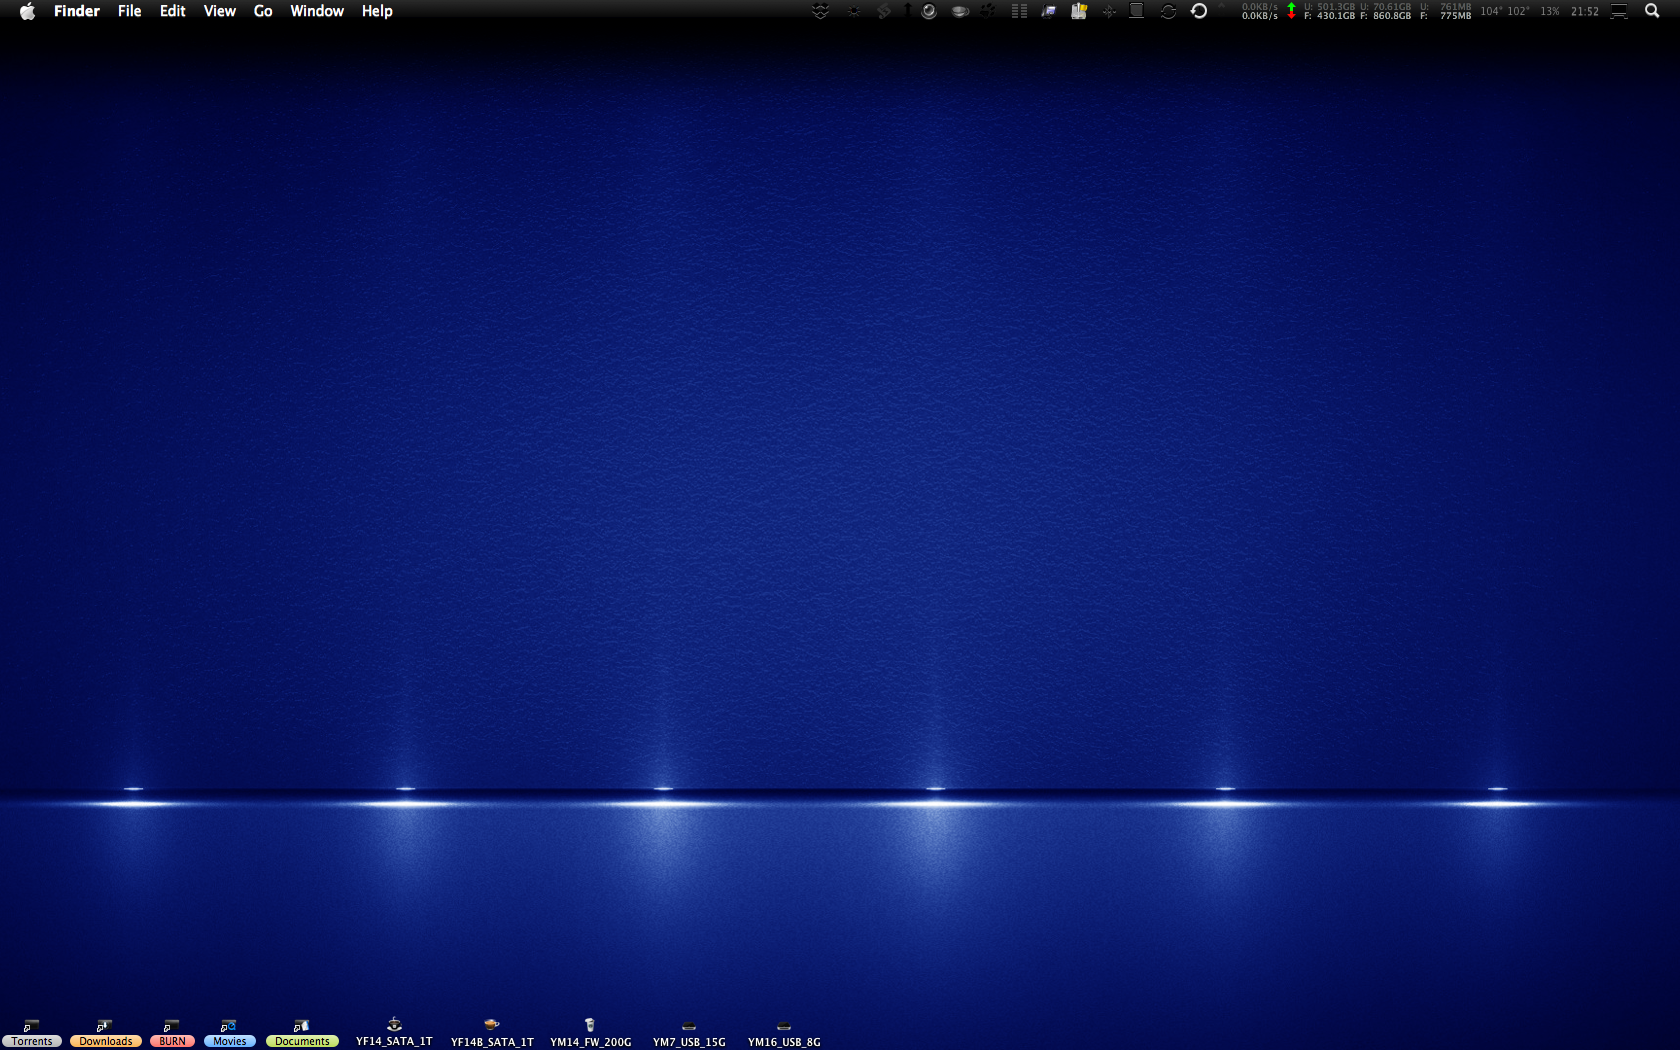1680x1050 pixels.
Task: Click the clipboard menu bar icon
Action: (1079, 11)
